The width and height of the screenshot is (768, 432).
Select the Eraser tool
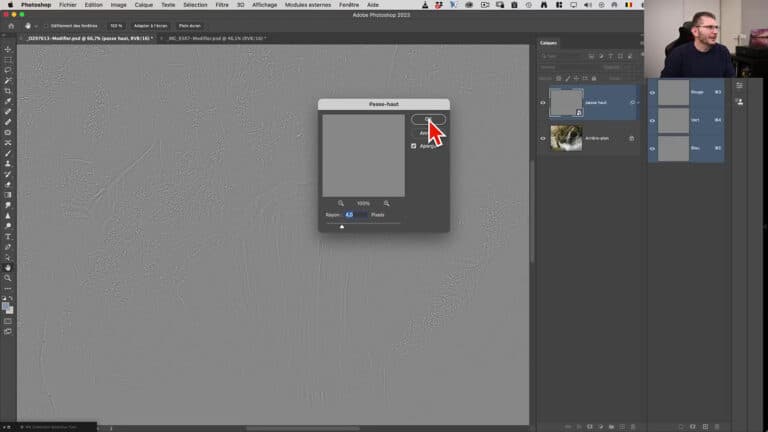click(x=8, y=185)
